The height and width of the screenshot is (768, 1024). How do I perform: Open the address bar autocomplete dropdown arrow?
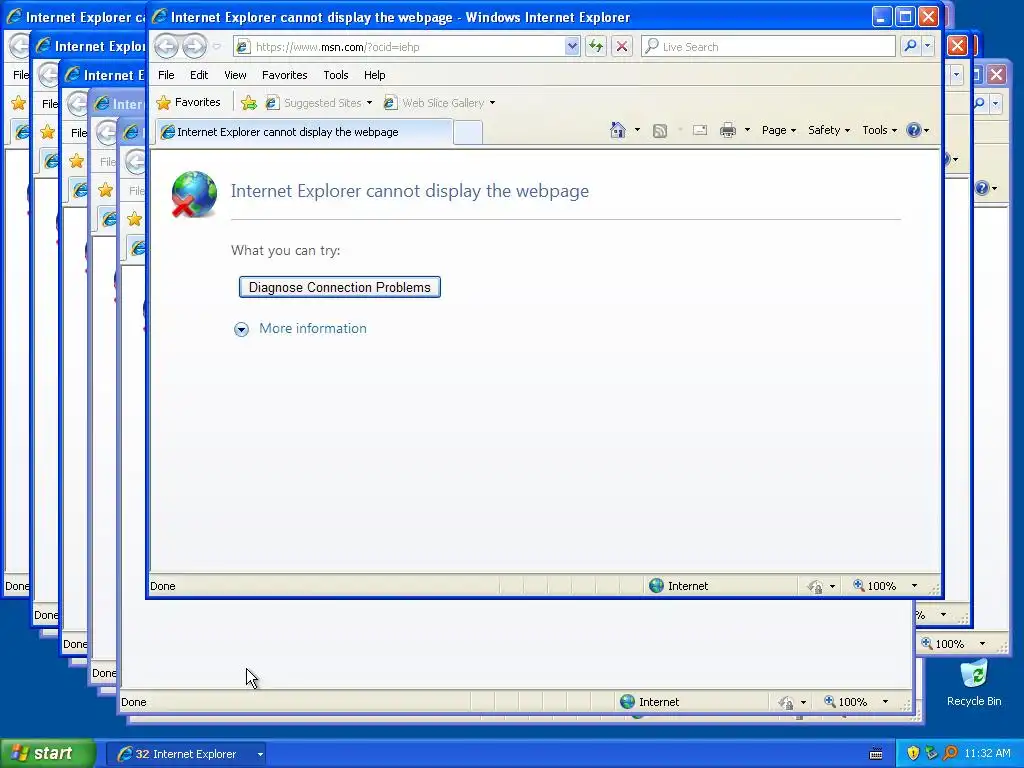tap(572, 46)
